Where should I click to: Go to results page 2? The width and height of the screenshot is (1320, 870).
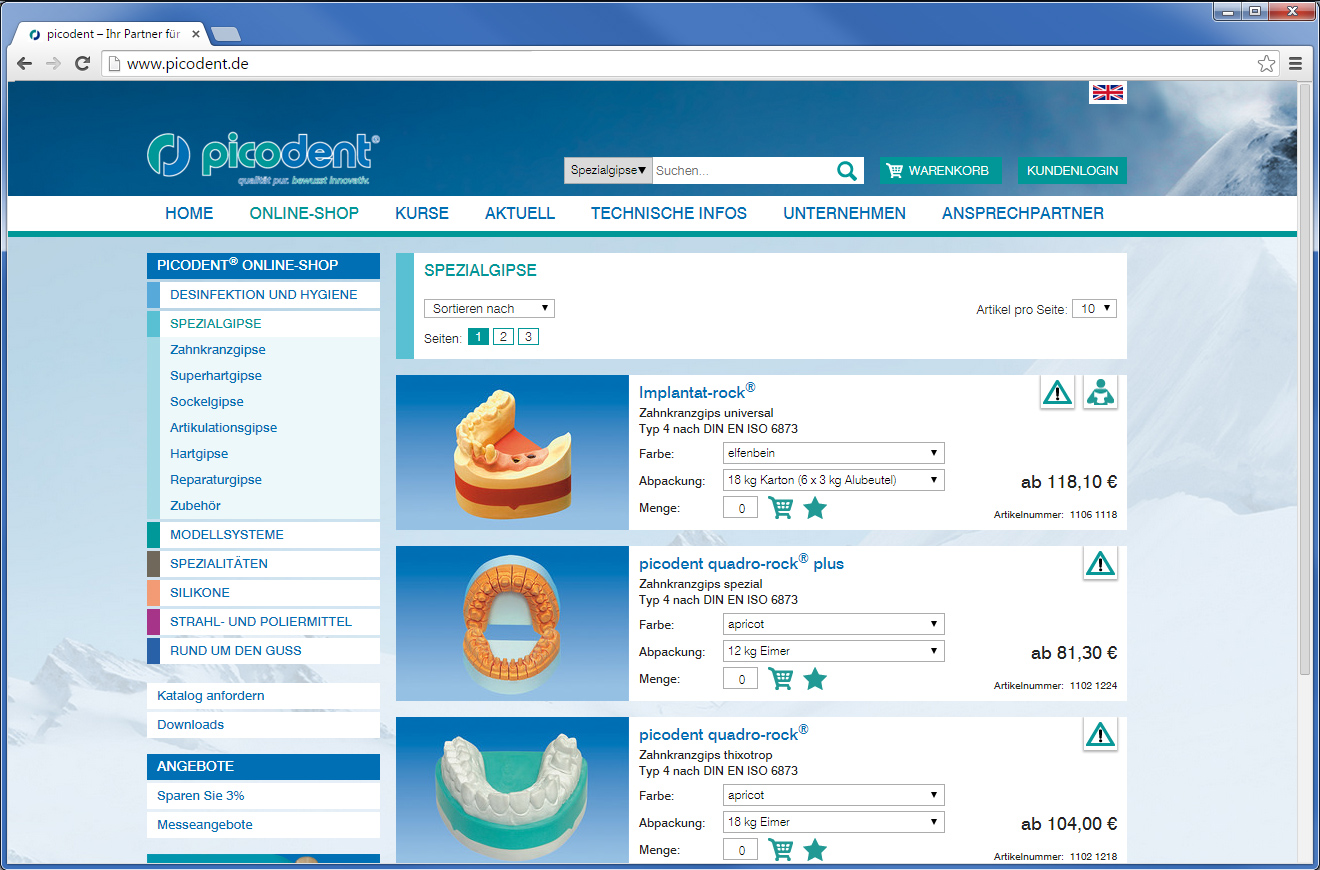click(503, 337)
